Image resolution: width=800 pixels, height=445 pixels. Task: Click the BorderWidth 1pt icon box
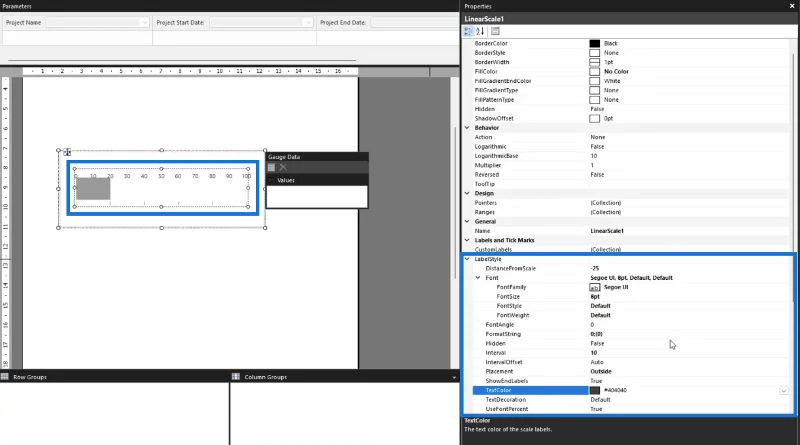(594, 62)
